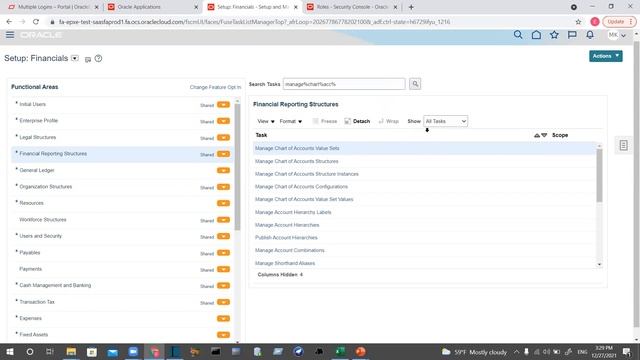Toggle the Initial Users feature badge
The image size is (640, 360).
(223, 104)
